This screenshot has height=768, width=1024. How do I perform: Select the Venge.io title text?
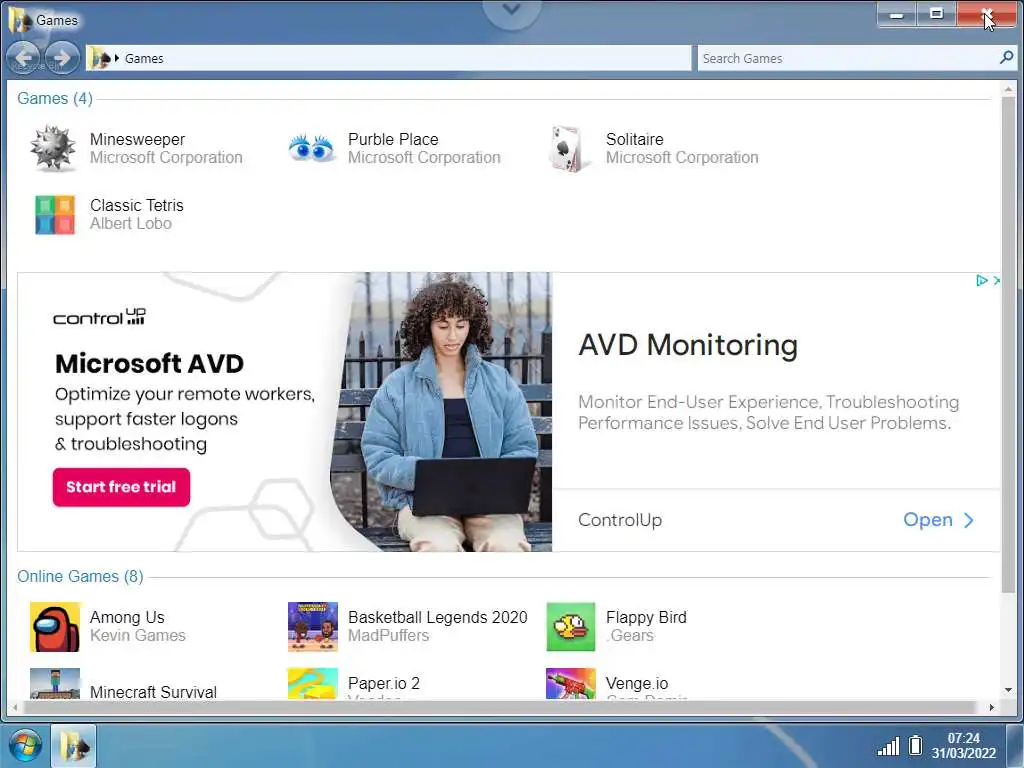click(637, 684)
